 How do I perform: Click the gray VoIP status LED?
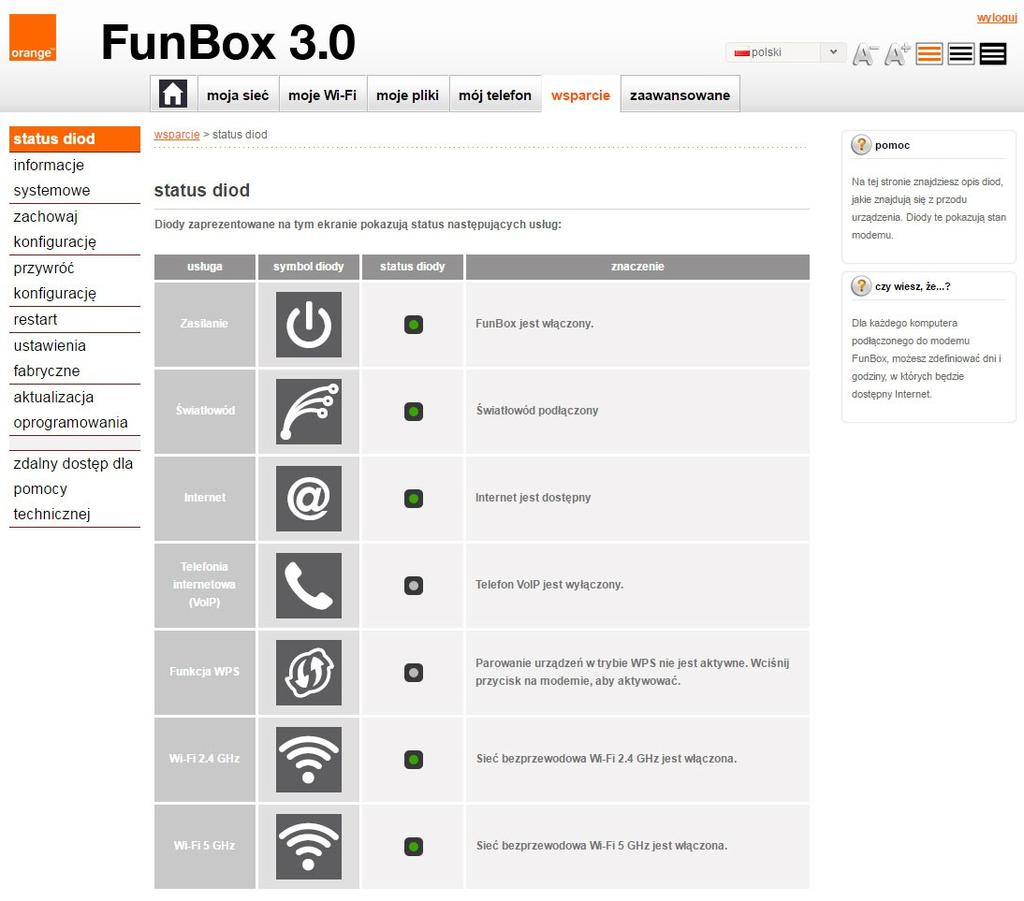(413, 586)
